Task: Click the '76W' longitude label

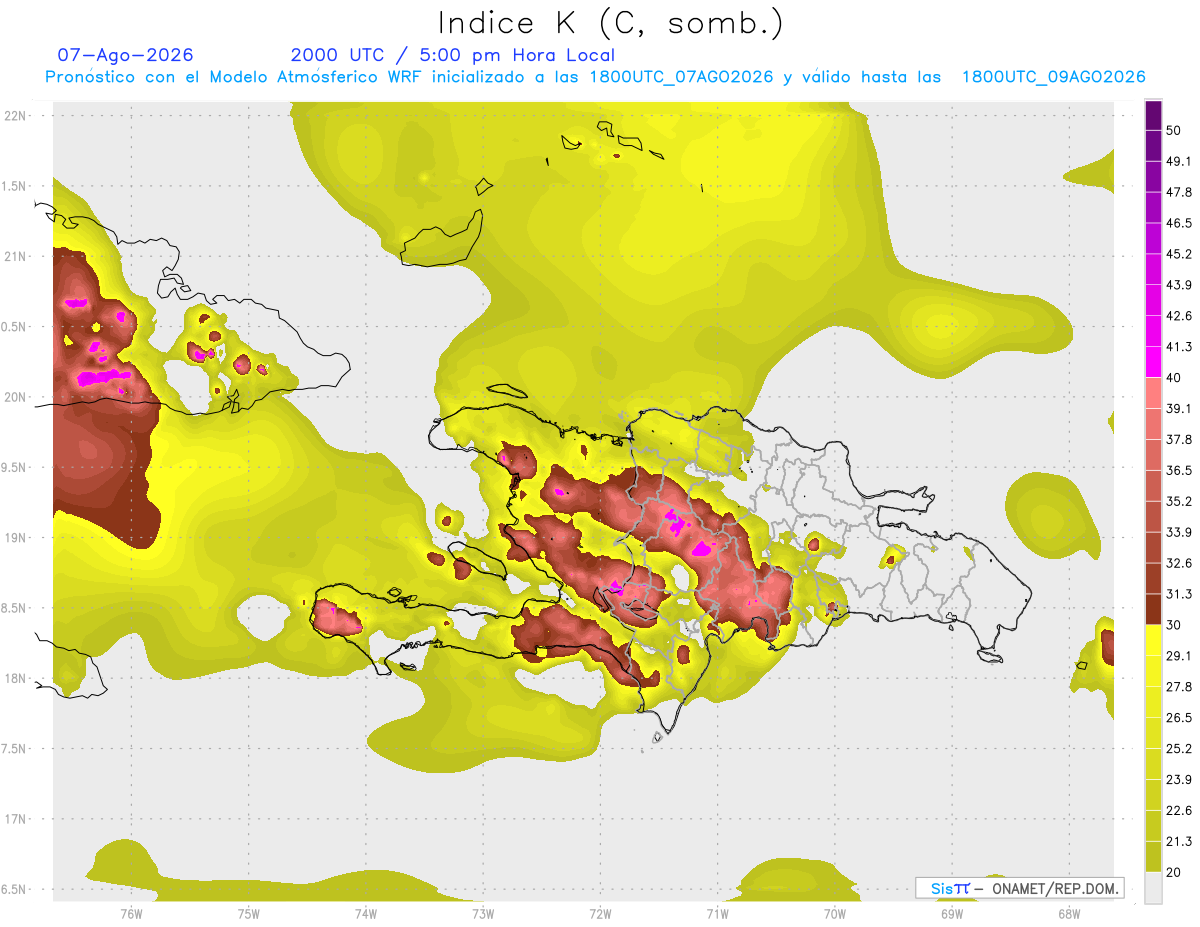Action: (131, 913)
